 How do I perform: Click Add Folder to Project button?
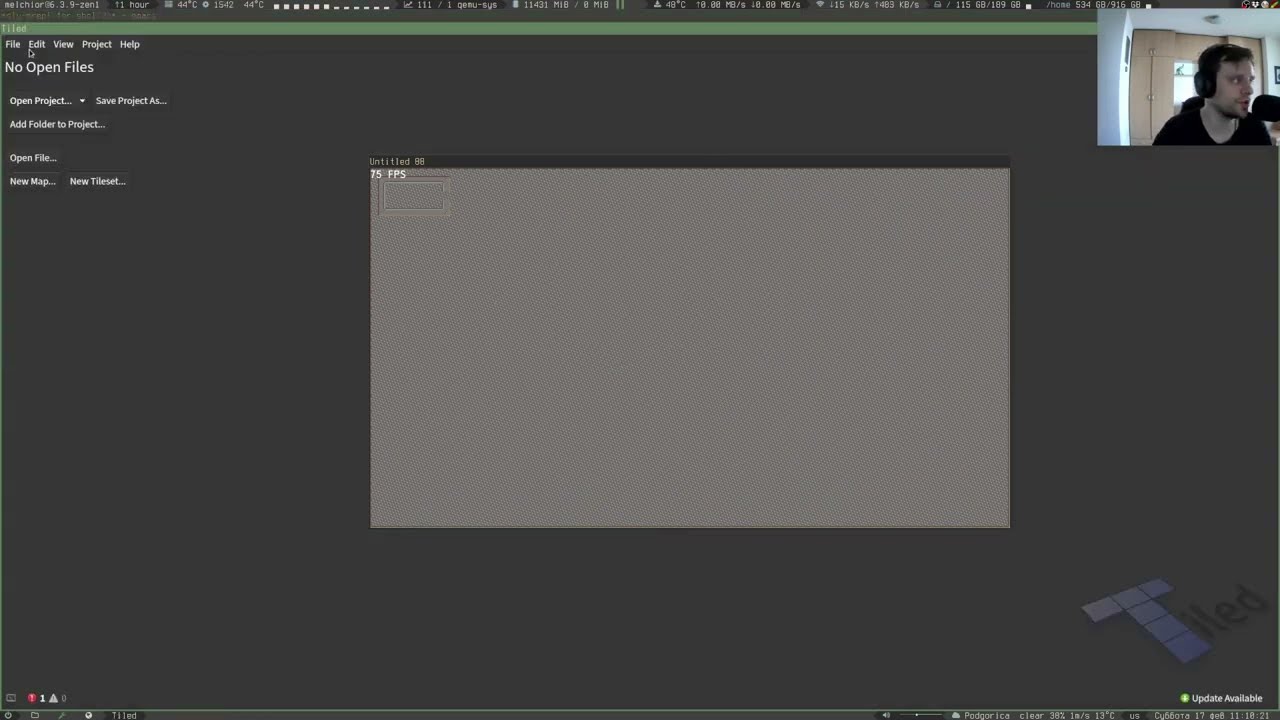click(57, 124)
